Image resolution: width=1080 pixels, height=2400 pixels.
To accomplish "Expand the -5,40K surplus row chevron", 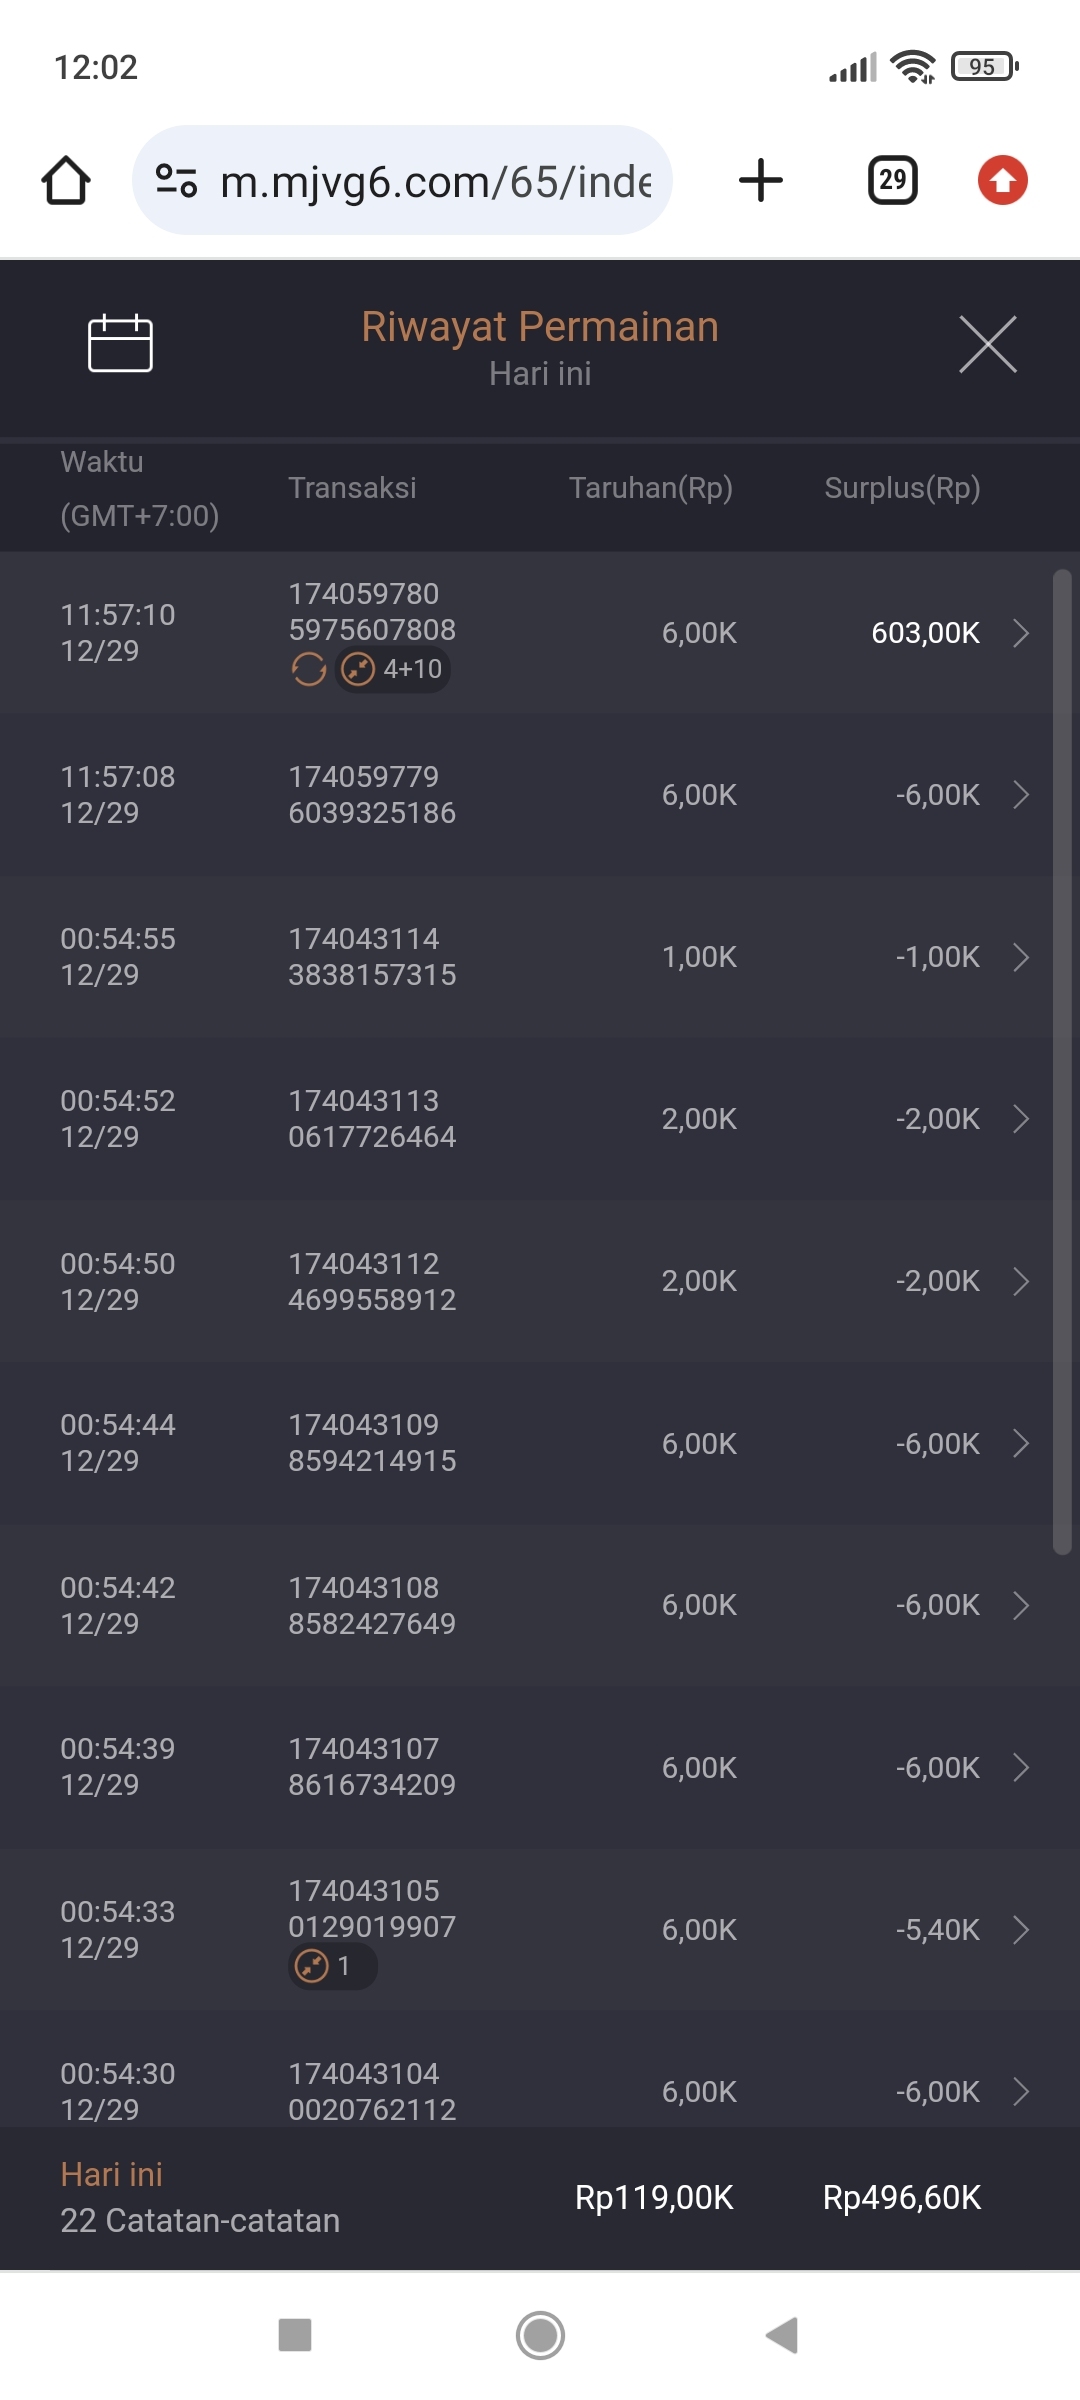I will 1020,1929.
